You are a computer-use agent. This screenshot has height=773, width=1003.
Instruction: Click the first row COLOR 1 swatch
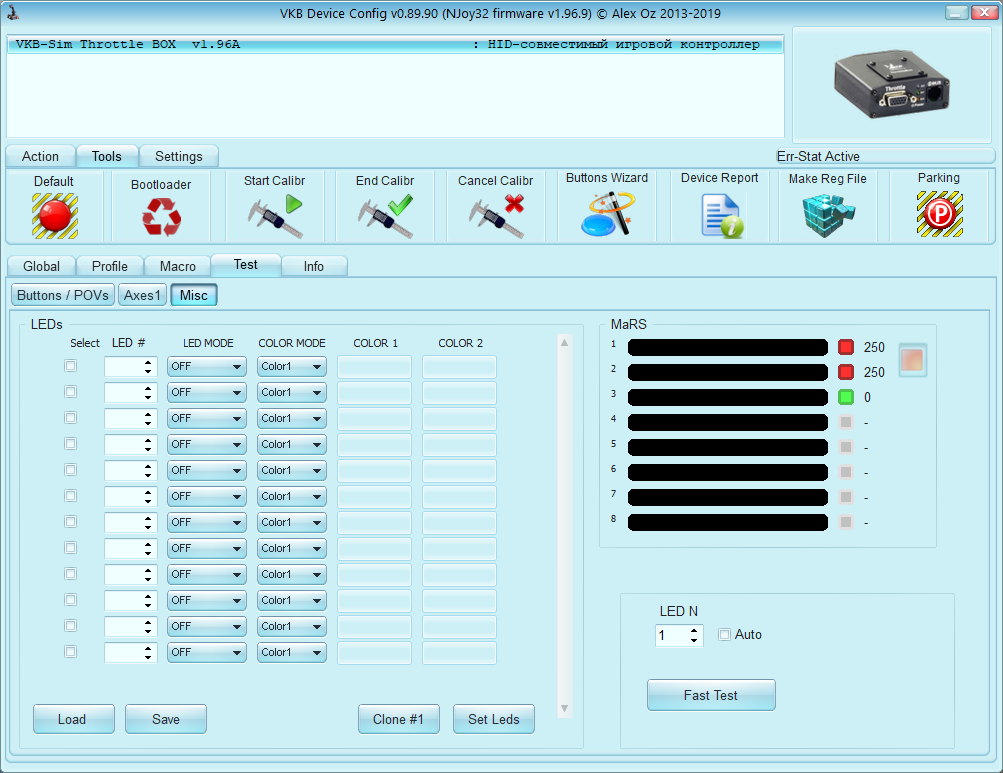point(374,366)
